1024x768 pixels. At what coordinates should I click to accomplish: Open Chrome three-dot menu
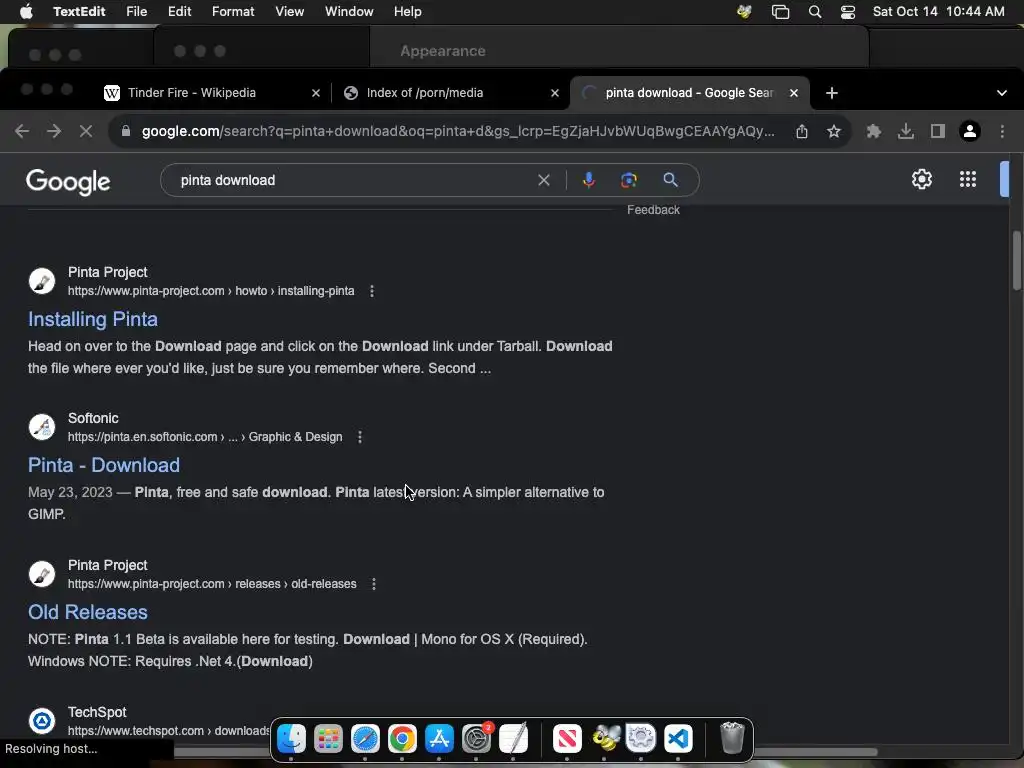coord(1002,131)
